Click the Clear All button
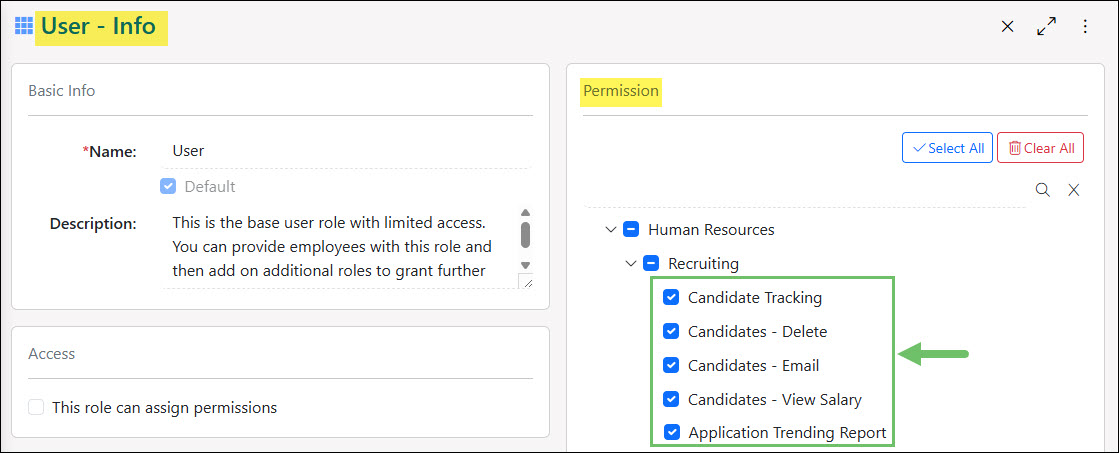 pos(1040,148)
